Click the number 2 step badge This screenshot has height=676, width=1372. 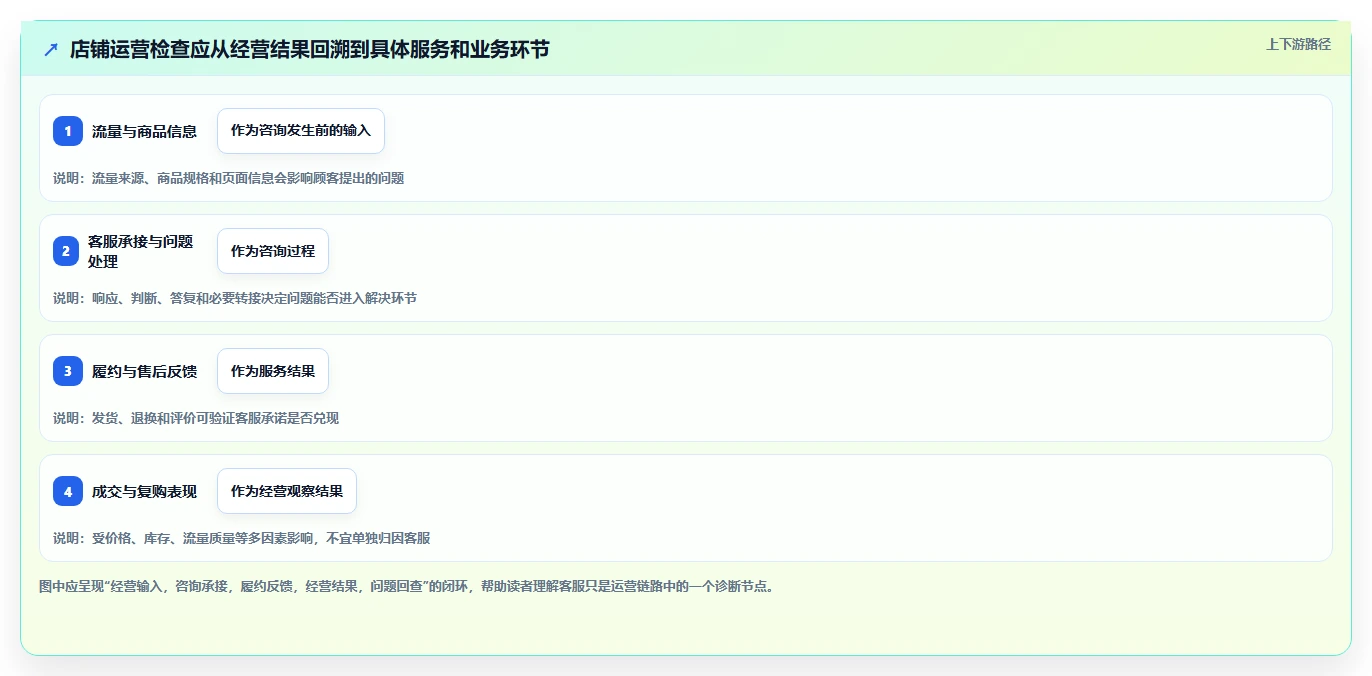coord(68,251)
